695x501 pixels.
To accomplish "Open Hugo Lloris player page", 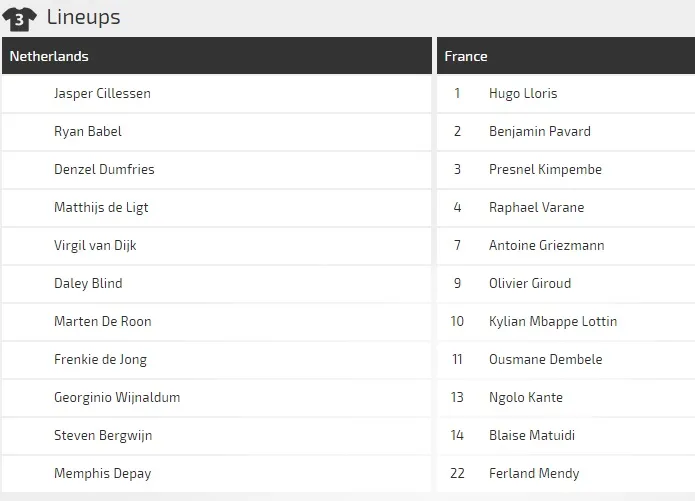I will click(x=523, y=94).
